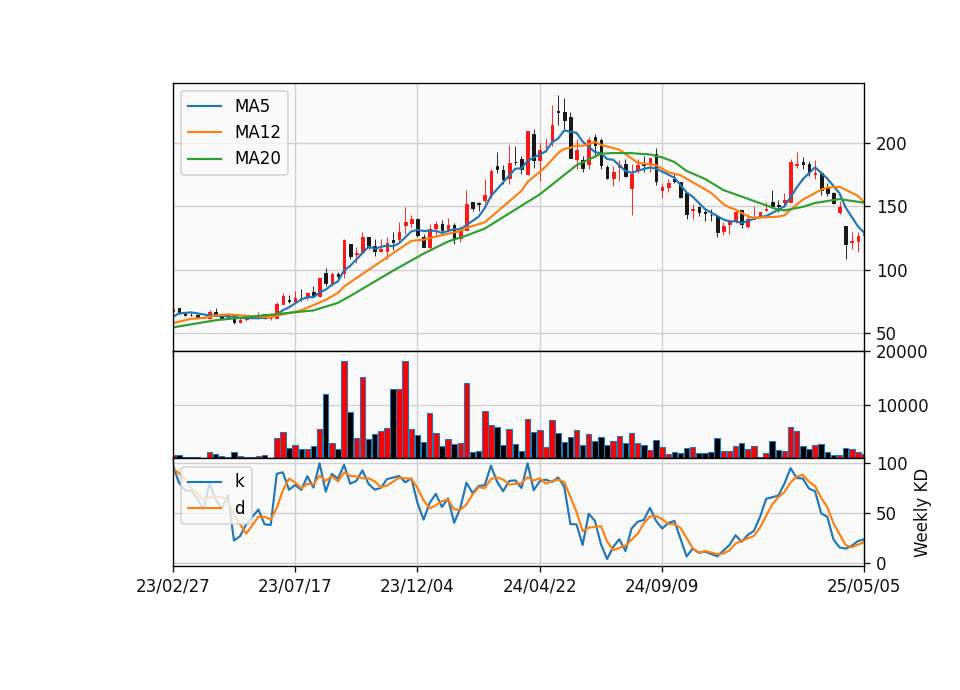Click the d legend label in KD panel
Viewport: 960px width, 690px height.
[239, 508]
